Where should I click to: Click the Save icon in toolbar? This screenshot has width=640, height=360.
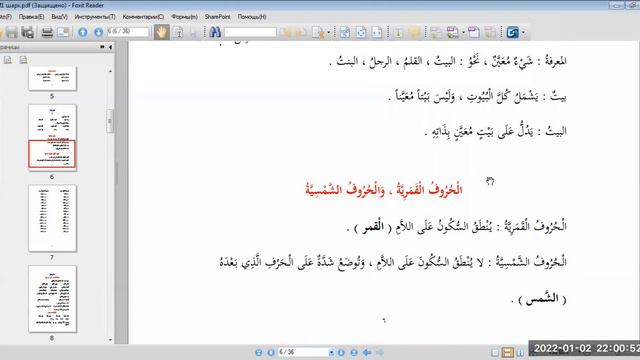(x=11, y=32)
